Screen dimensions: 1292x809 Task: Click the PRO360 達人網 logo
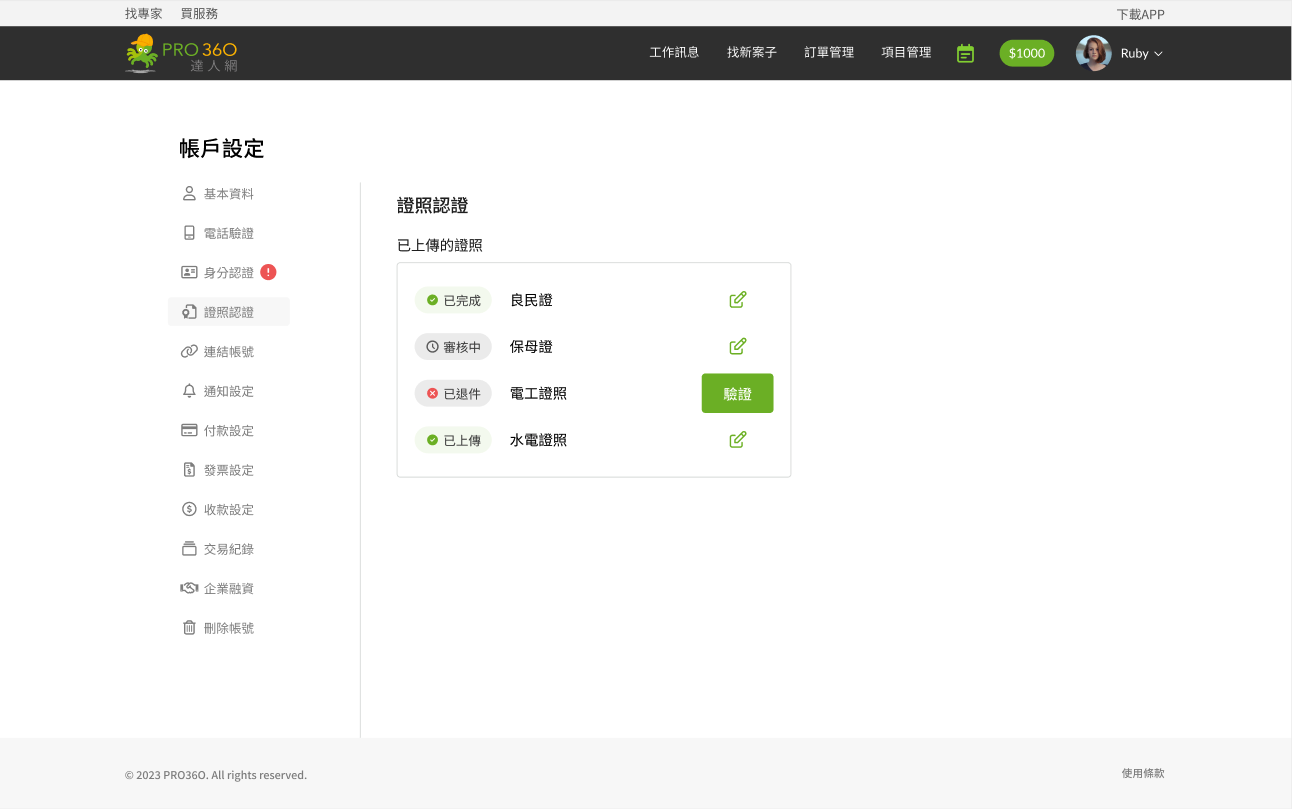pos(182,53)
